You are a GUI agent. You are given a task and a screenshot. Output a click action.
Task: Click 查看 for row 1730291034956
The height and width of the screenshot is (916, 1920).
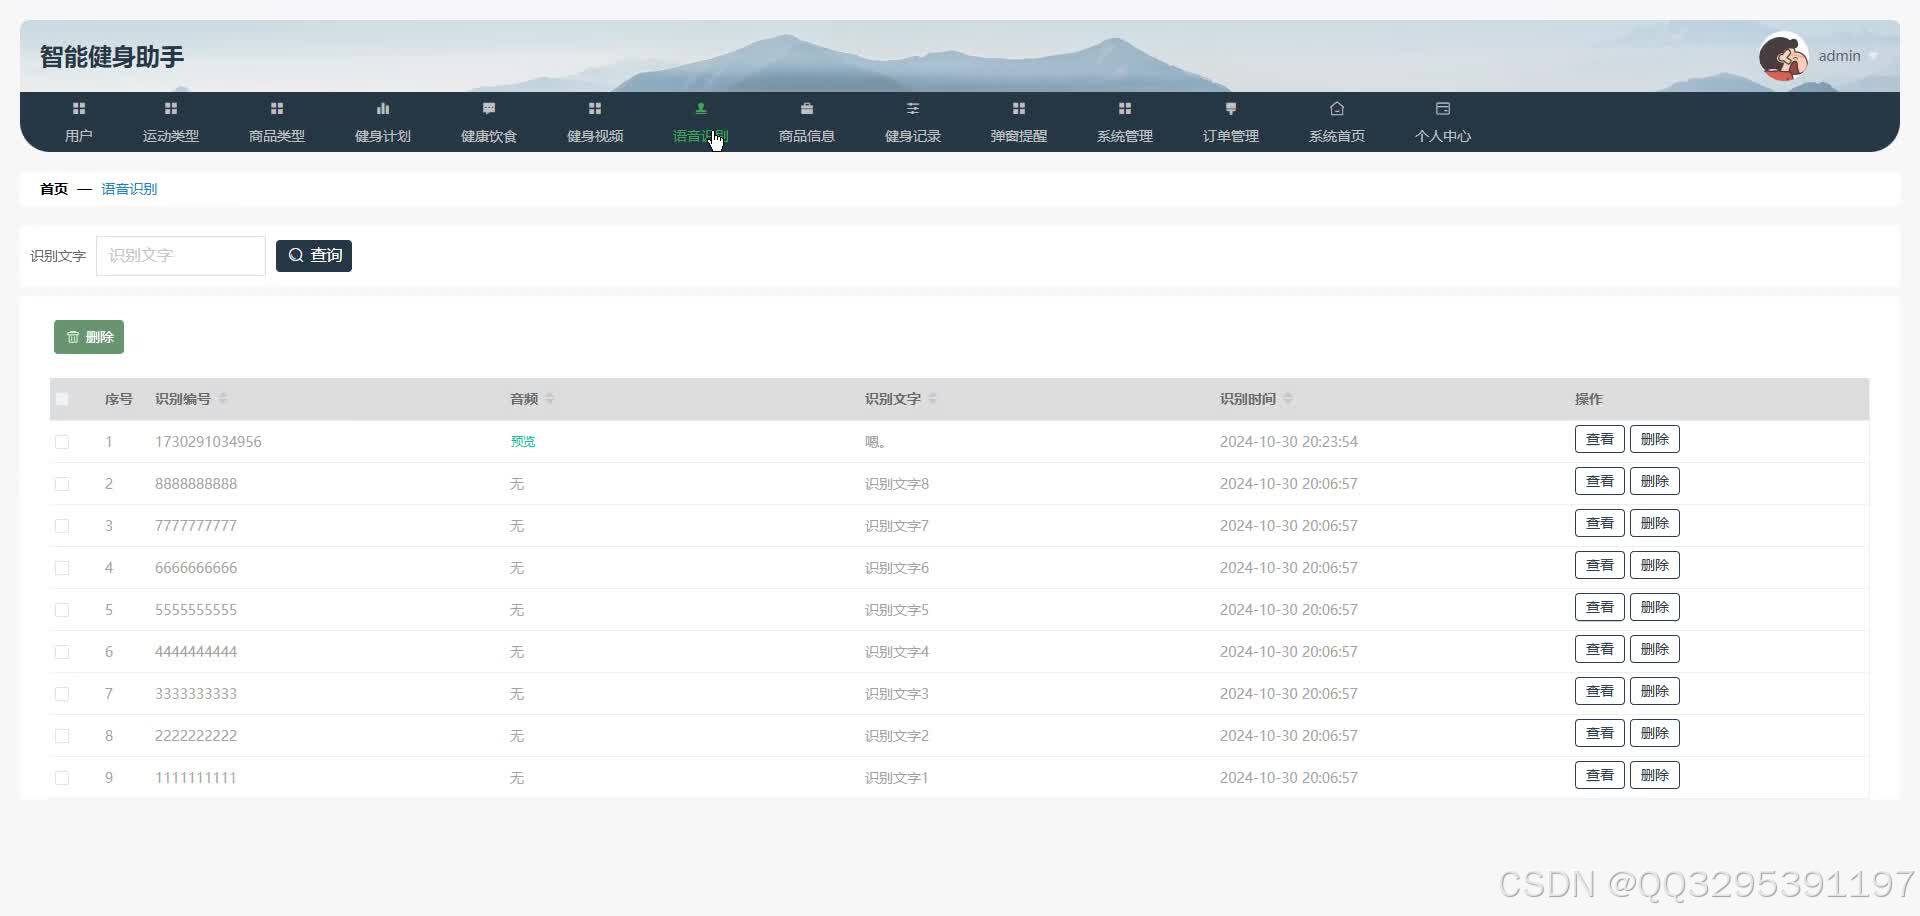pos(1600,439)
